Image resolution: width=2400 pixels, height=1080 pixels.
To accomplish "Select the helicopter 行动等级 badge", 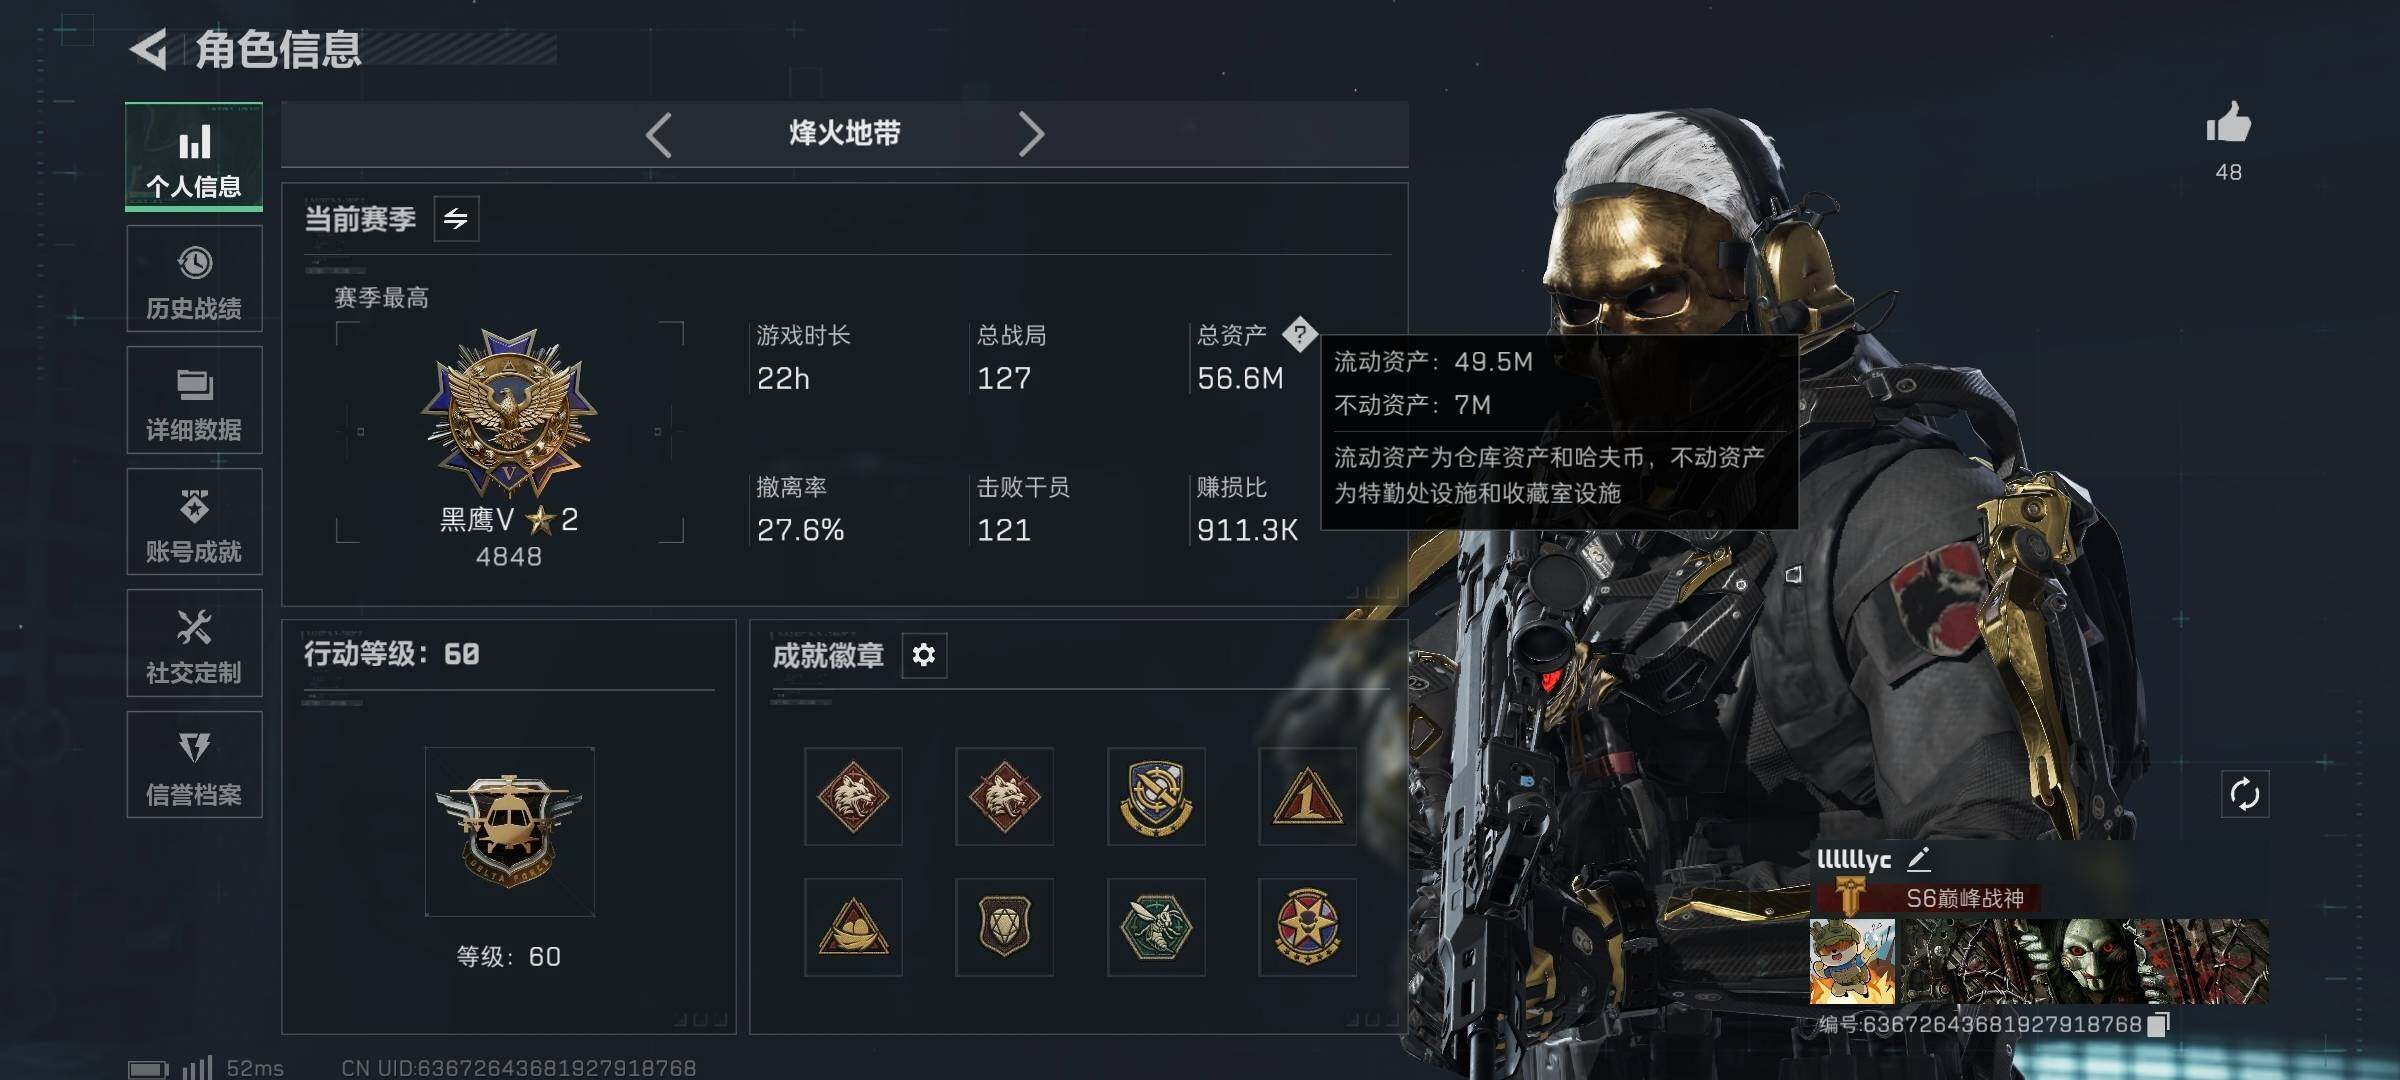I will 509,832.
